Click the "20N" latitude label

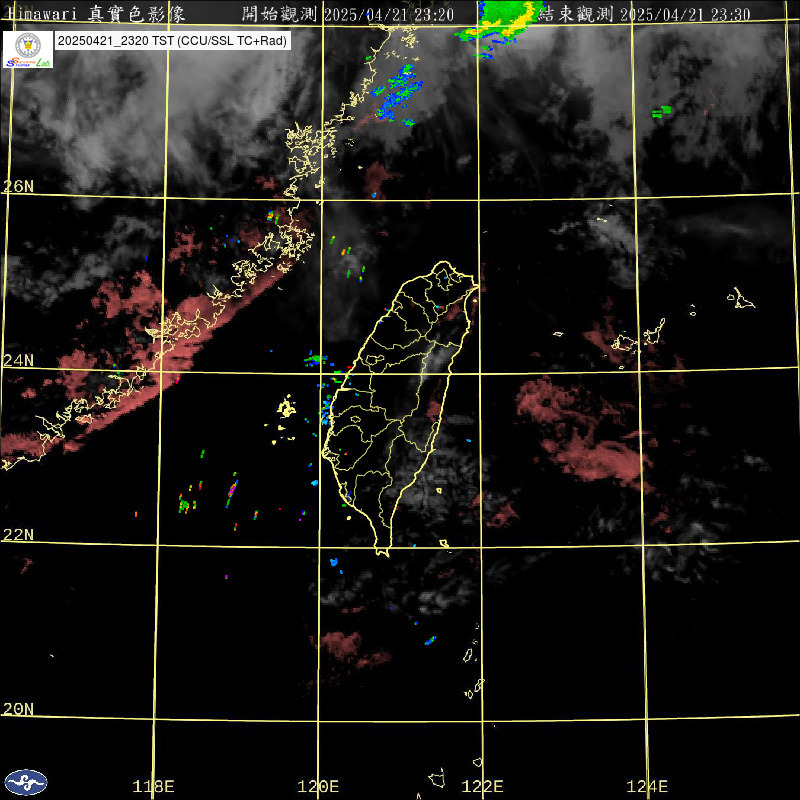tap(18, 709)
